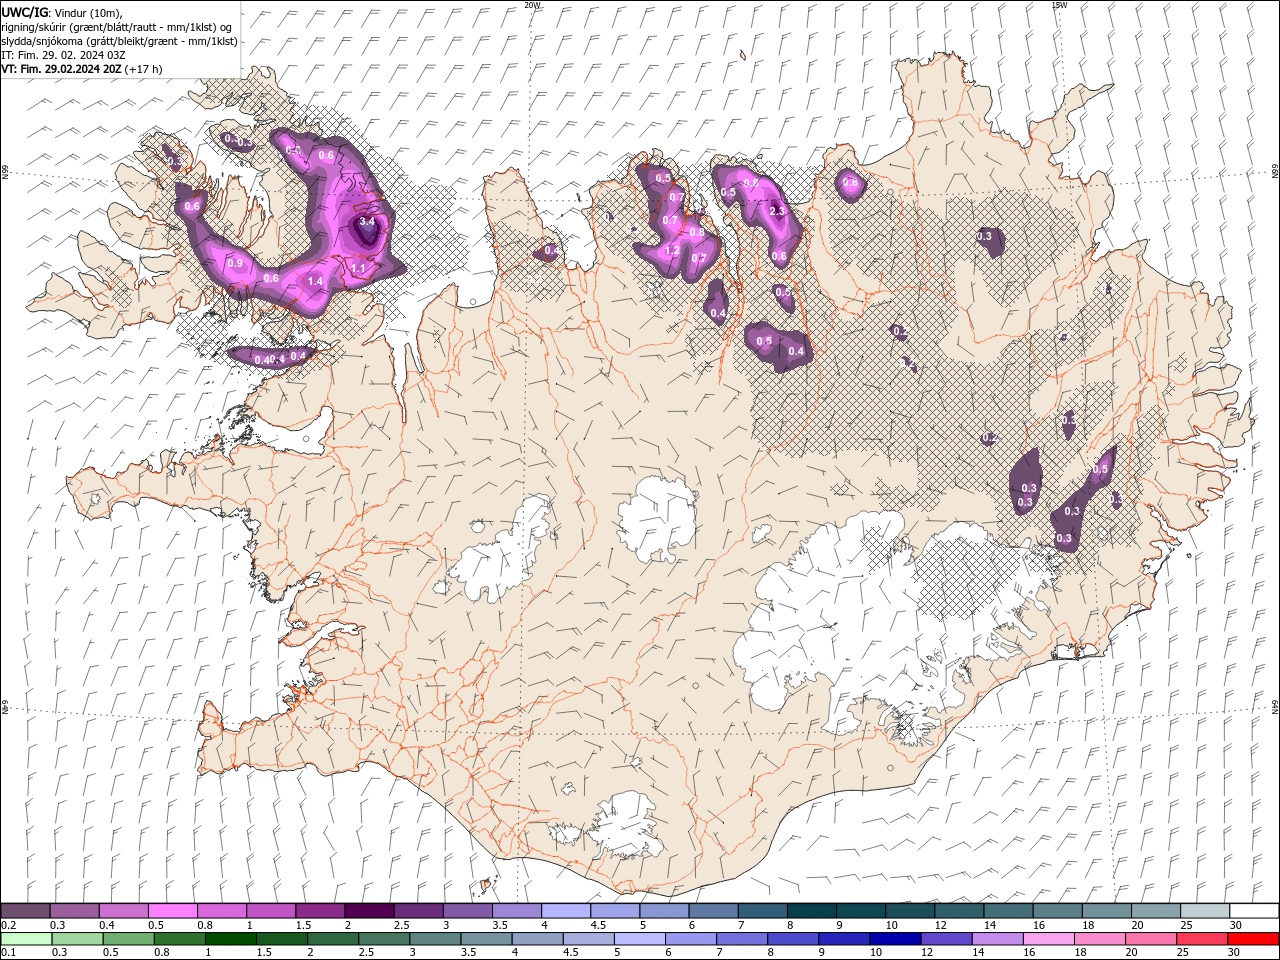Pick the deep blue 10–12 swatch in the bottom legend row

(893, 939)
